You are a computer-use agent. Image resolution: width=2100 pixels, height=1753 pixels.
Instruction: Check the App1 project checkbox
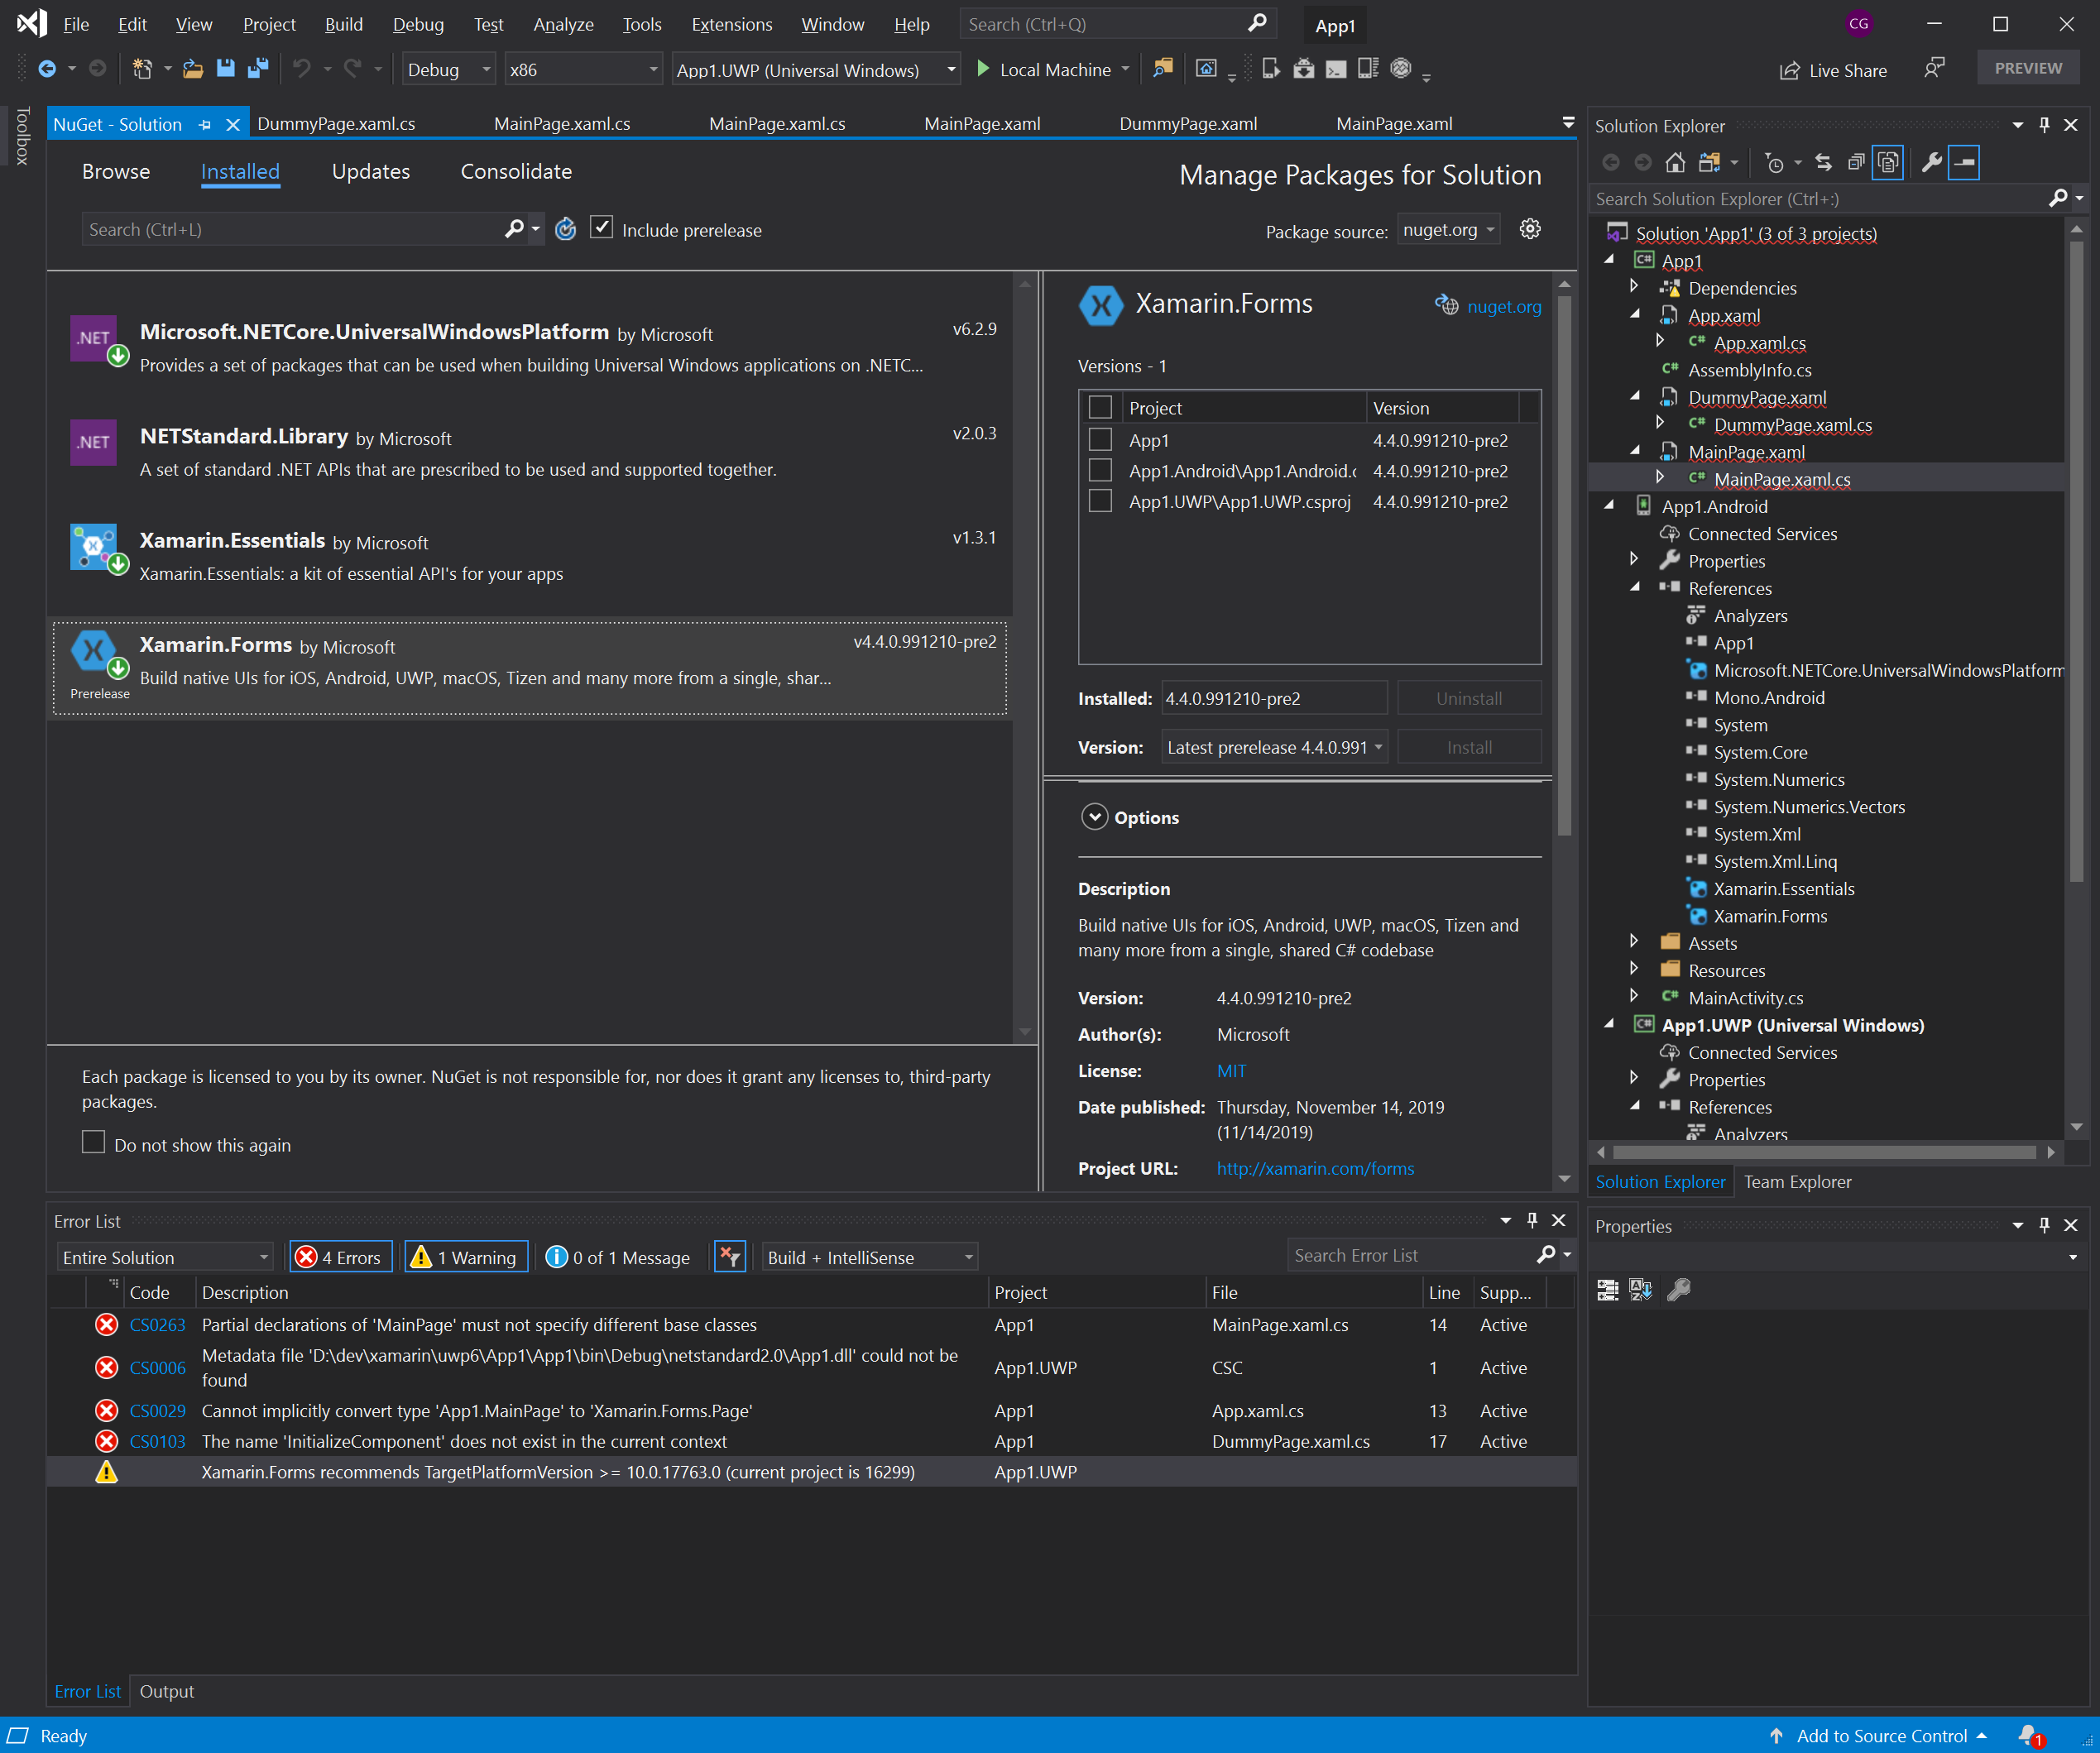tap(1100, 440)
